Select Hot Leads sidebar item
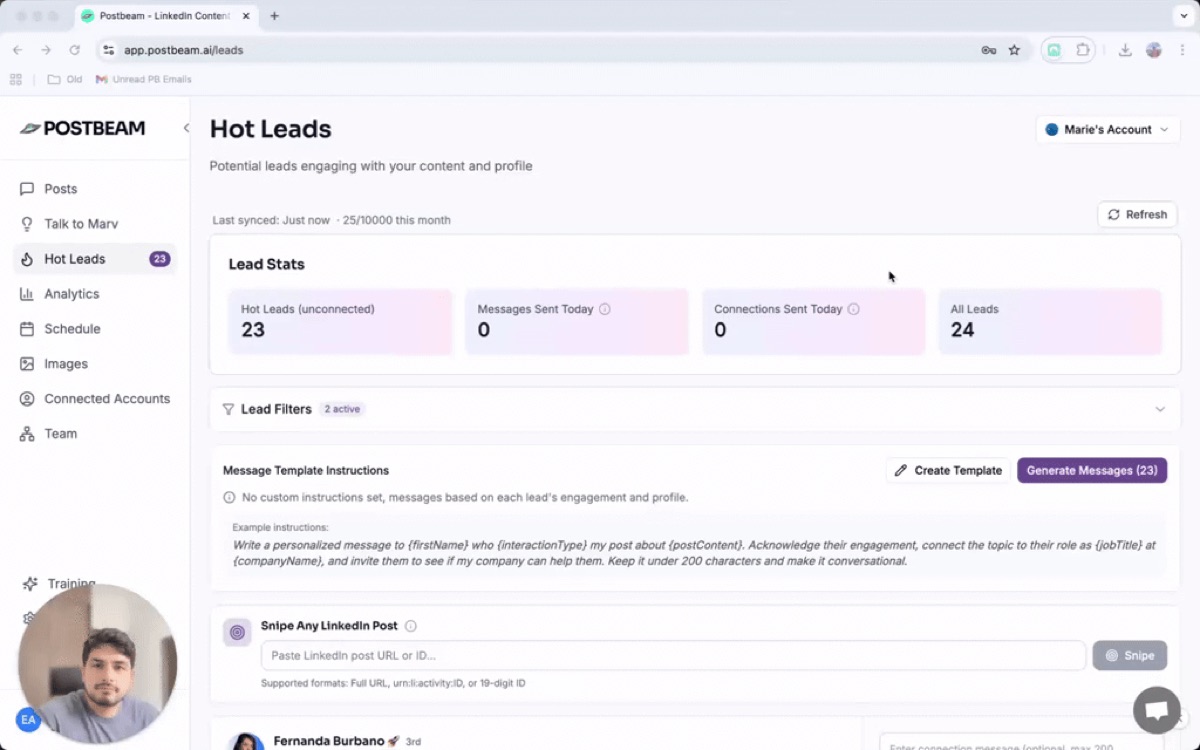The width and height of the screenshot is (1200, 750). [x=95, y=259]
